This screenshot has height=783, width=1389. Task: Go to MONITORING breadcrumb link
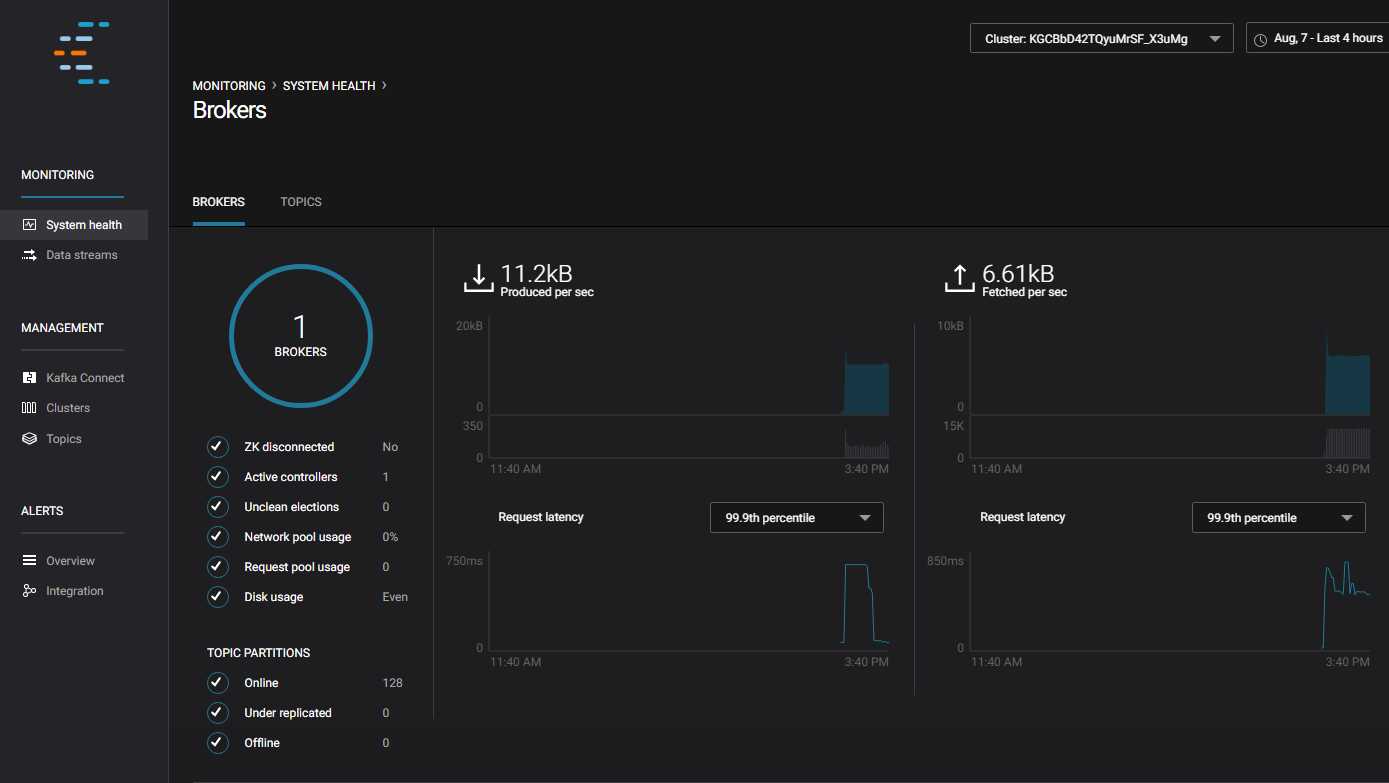point(229,86)
